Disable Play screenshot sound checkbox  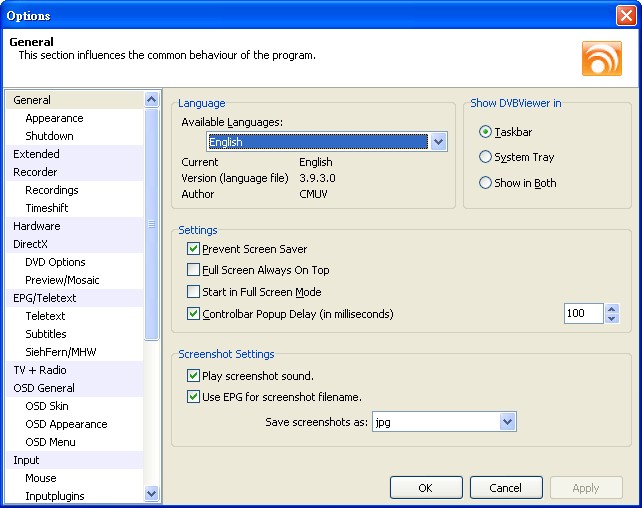(193, 376)
